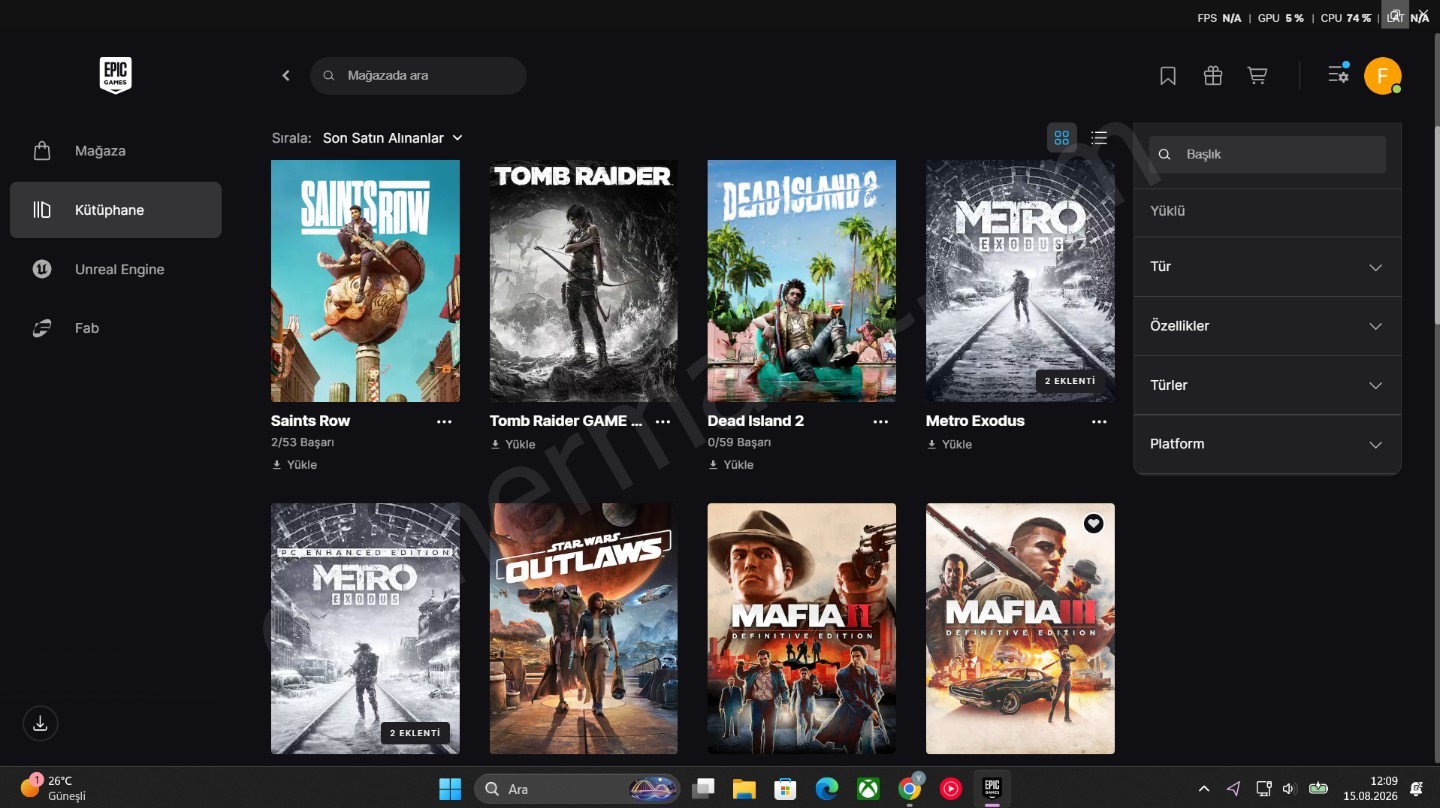Open the Xbox app from the taskbar
The width and height of the screenshot is (1440, 808).
[x=869, y=789]
